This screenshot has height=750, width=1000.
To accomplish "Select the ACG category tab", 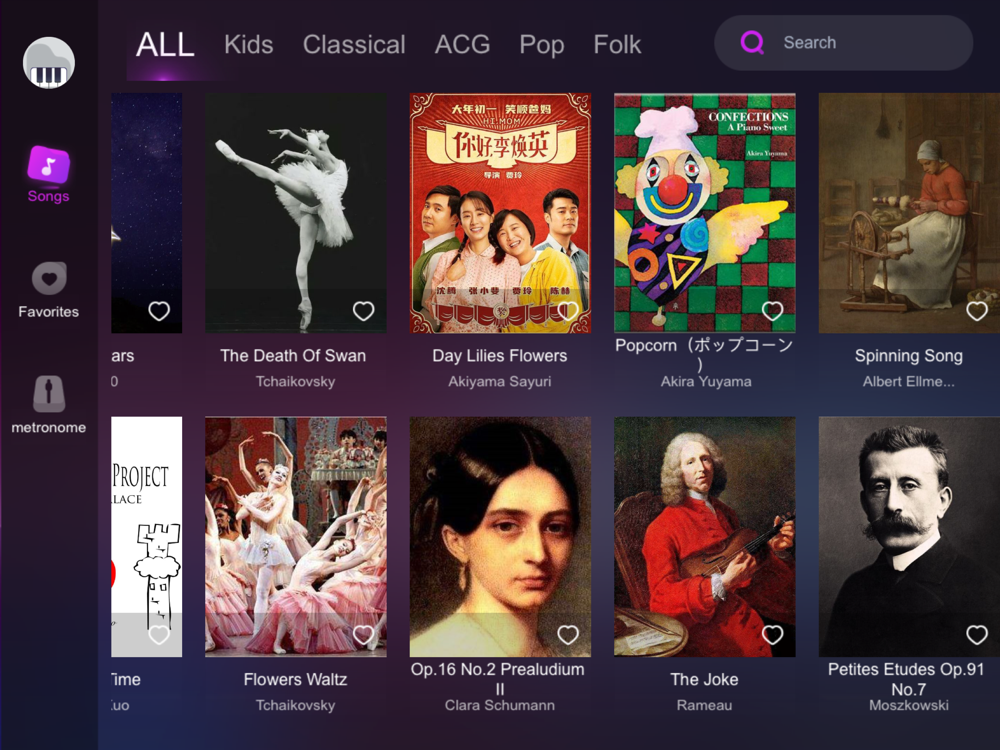I will (462, 45).
